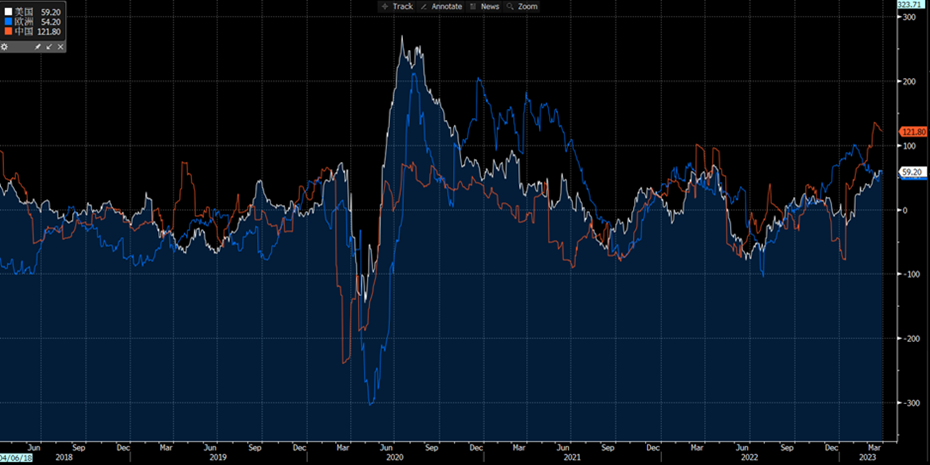Activate the Zoom tool
The image size is (930, 465).
click(x=523, y=6)
